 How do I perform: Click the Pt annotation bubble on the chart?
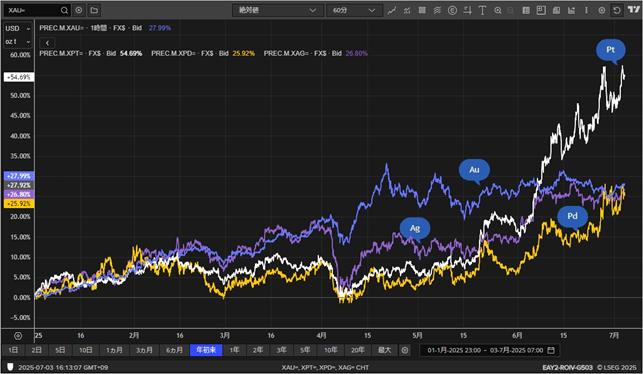coord(611,50)
